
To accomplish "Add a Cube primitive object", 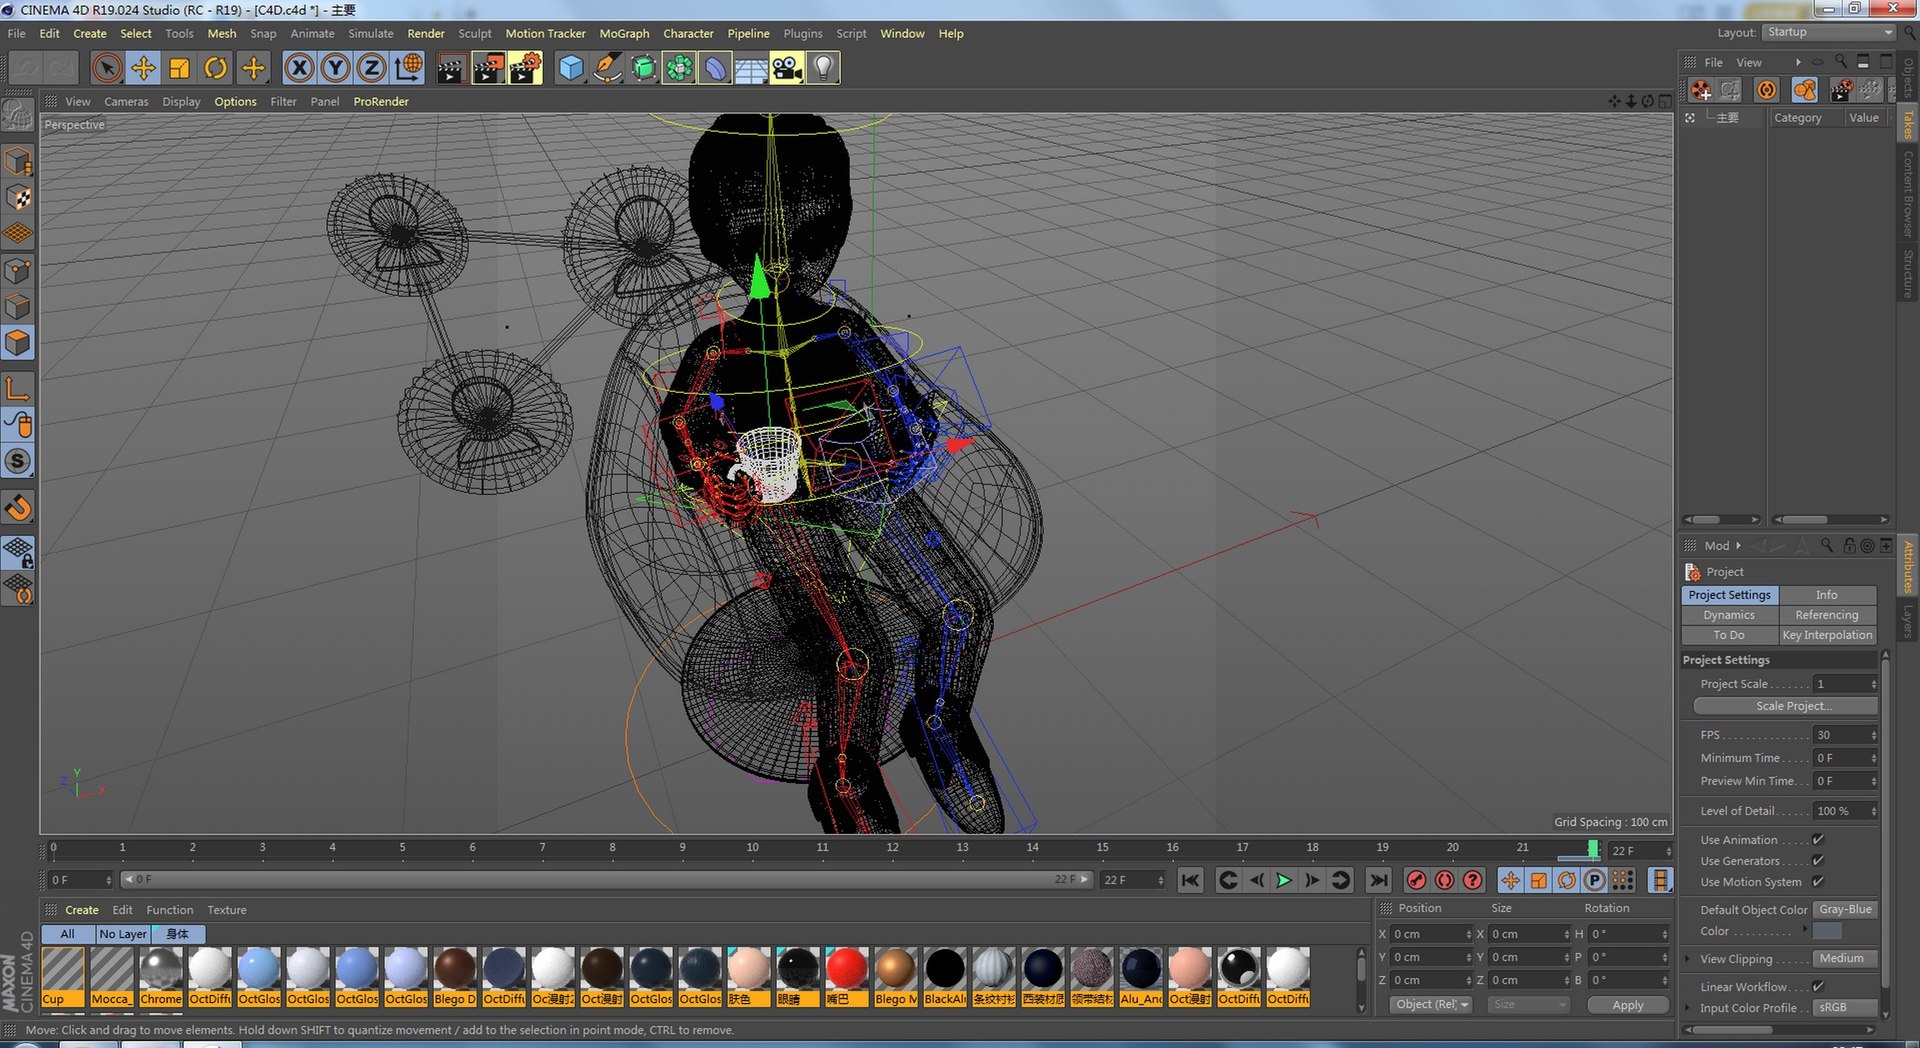I will (x=571, y=68).
